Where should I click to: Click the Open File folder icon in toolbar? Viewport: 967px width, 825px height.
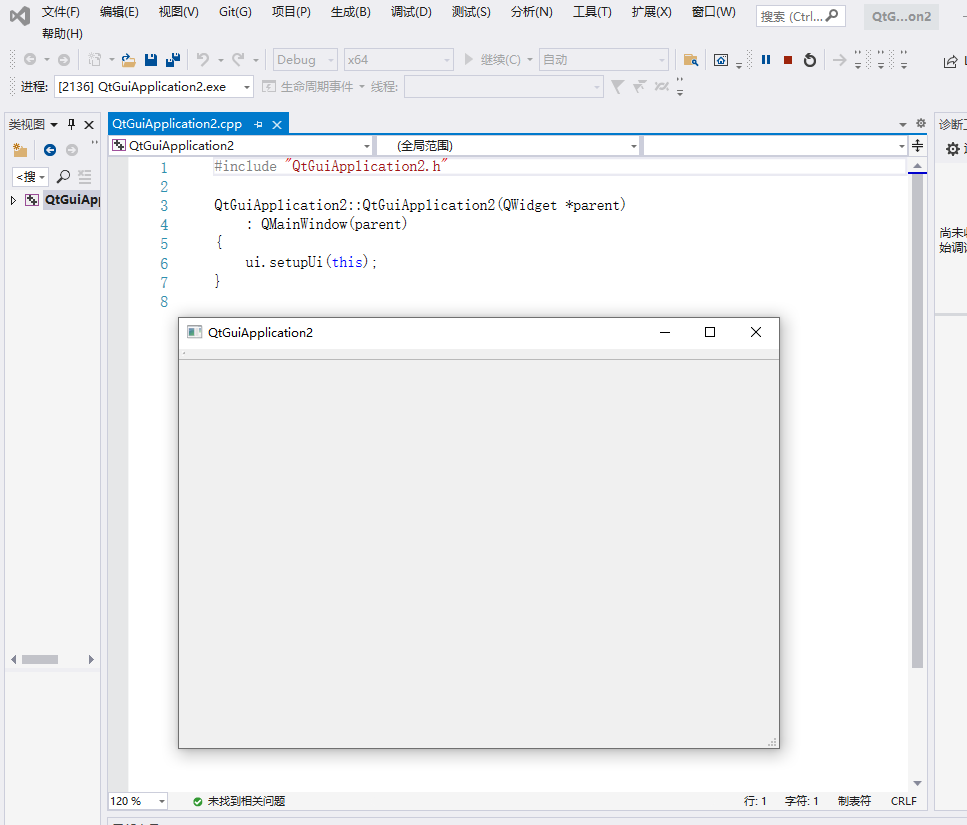pos(128,60)
